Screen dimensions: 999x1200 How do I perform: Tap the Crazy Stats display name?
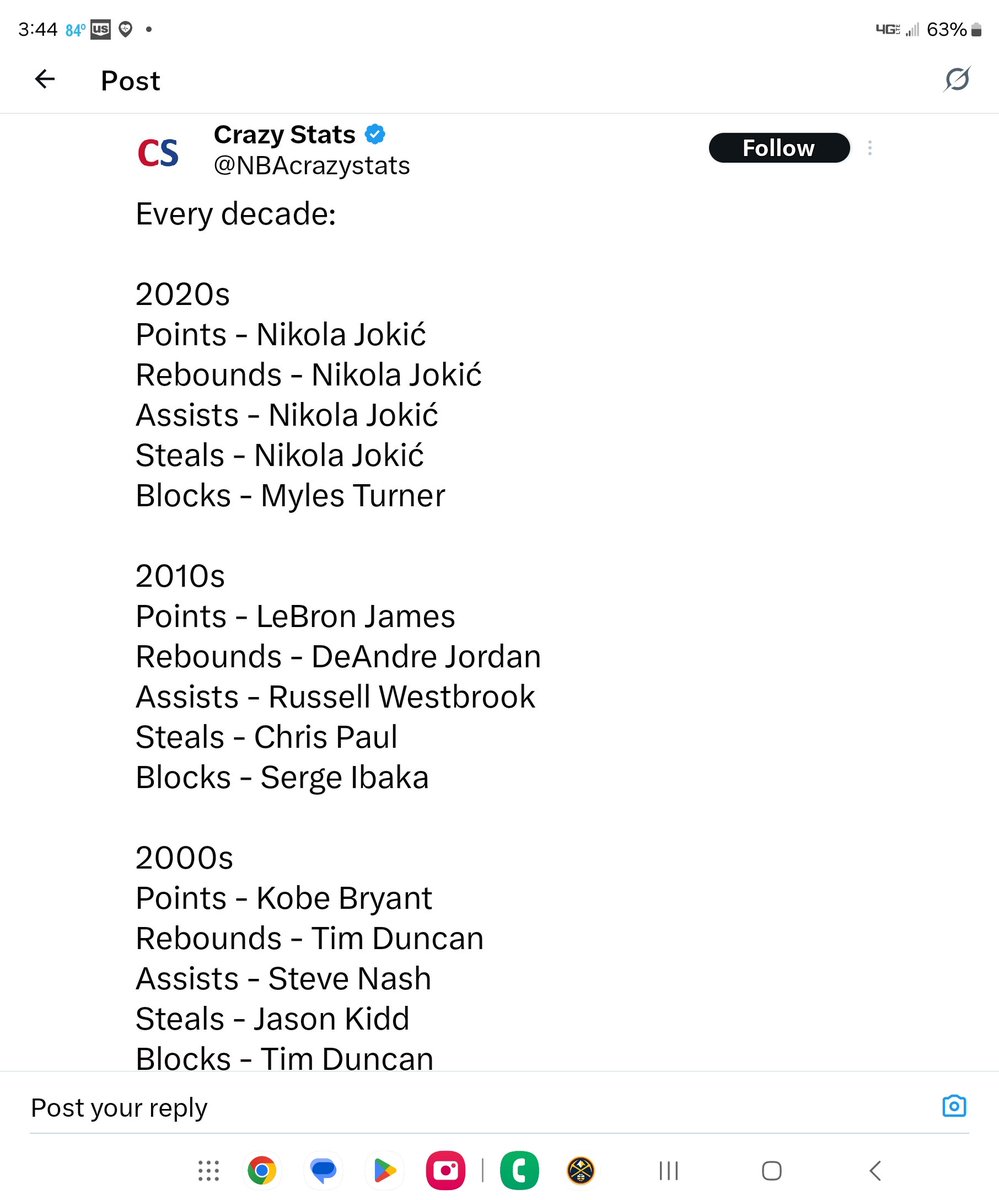point(284,134)
